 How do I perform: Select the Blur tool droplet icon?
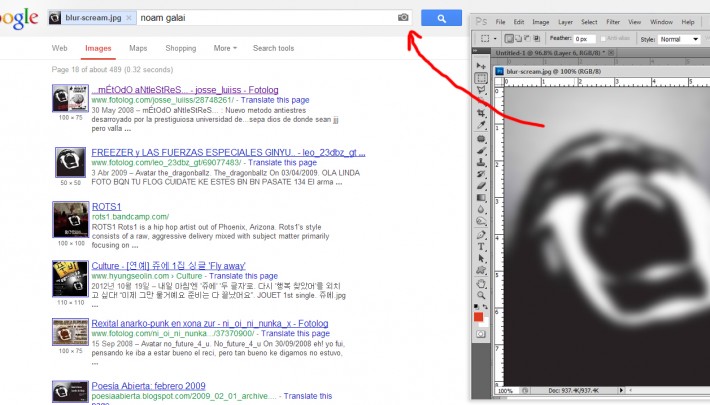[481, 209]
